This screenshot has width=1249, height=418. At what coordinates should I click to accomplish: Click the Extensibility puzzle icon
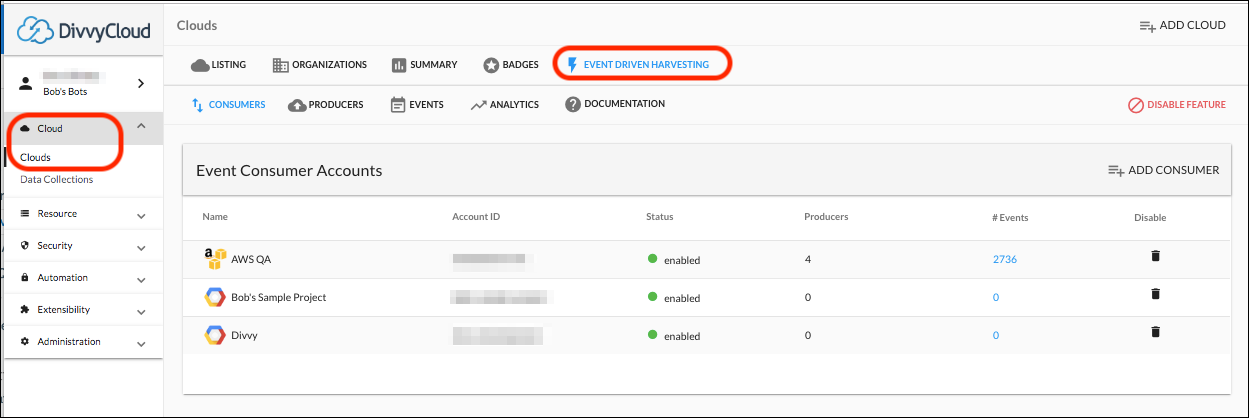point(25,310)
